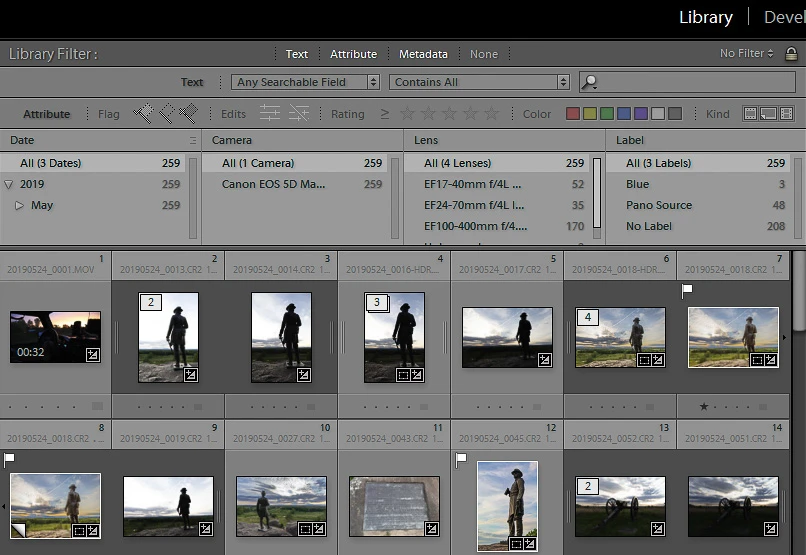Select the red color label swatch
Image resolution: width=806 pixels, height=555 pixels.
[x=573, y=114]
